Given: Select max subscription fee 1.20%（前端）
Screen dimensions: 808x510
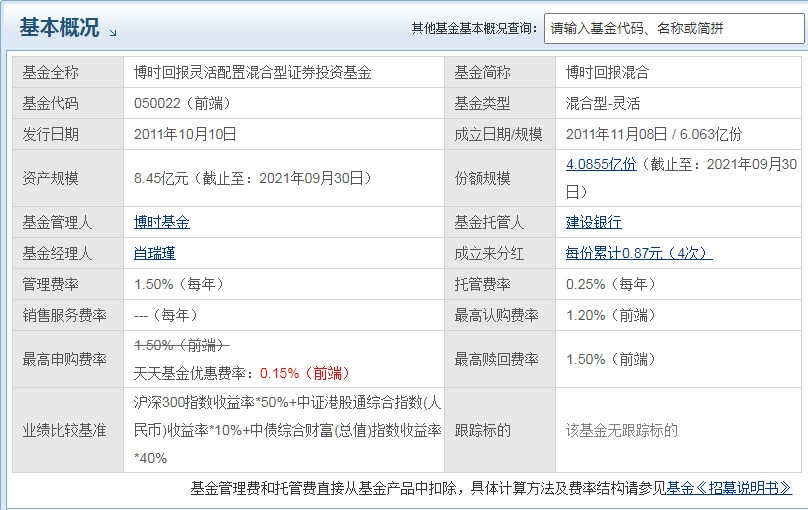Looking at the screenshot, I should coord(611,315).
